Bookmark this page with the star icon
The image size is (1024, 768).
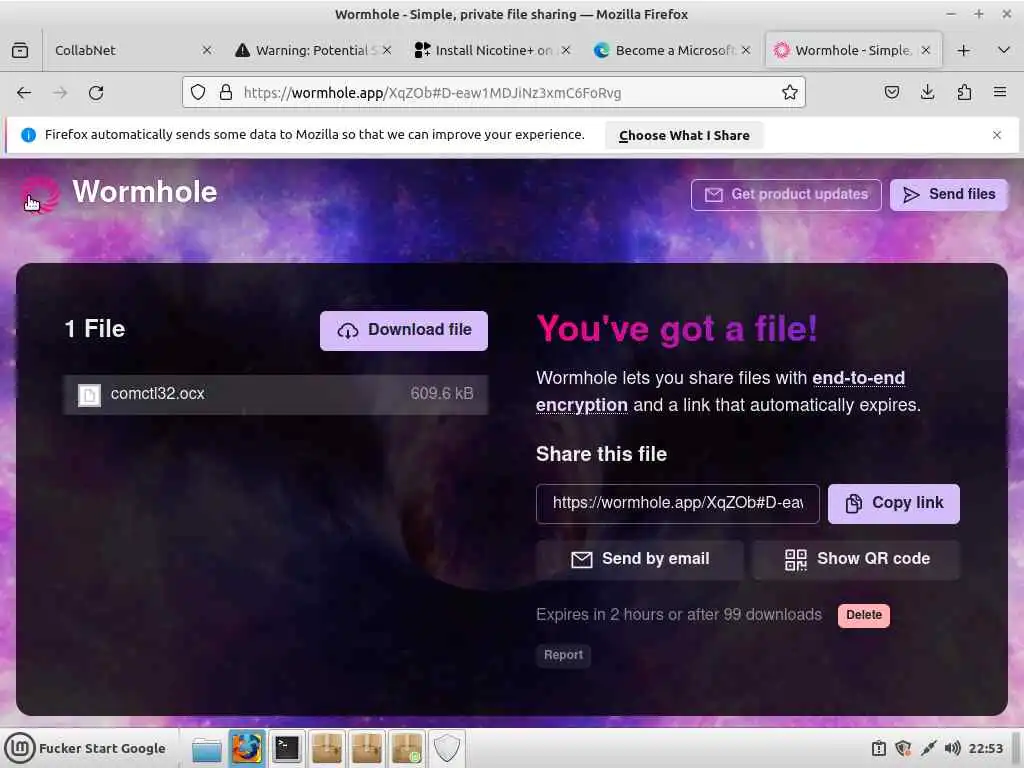pos(790,93)
